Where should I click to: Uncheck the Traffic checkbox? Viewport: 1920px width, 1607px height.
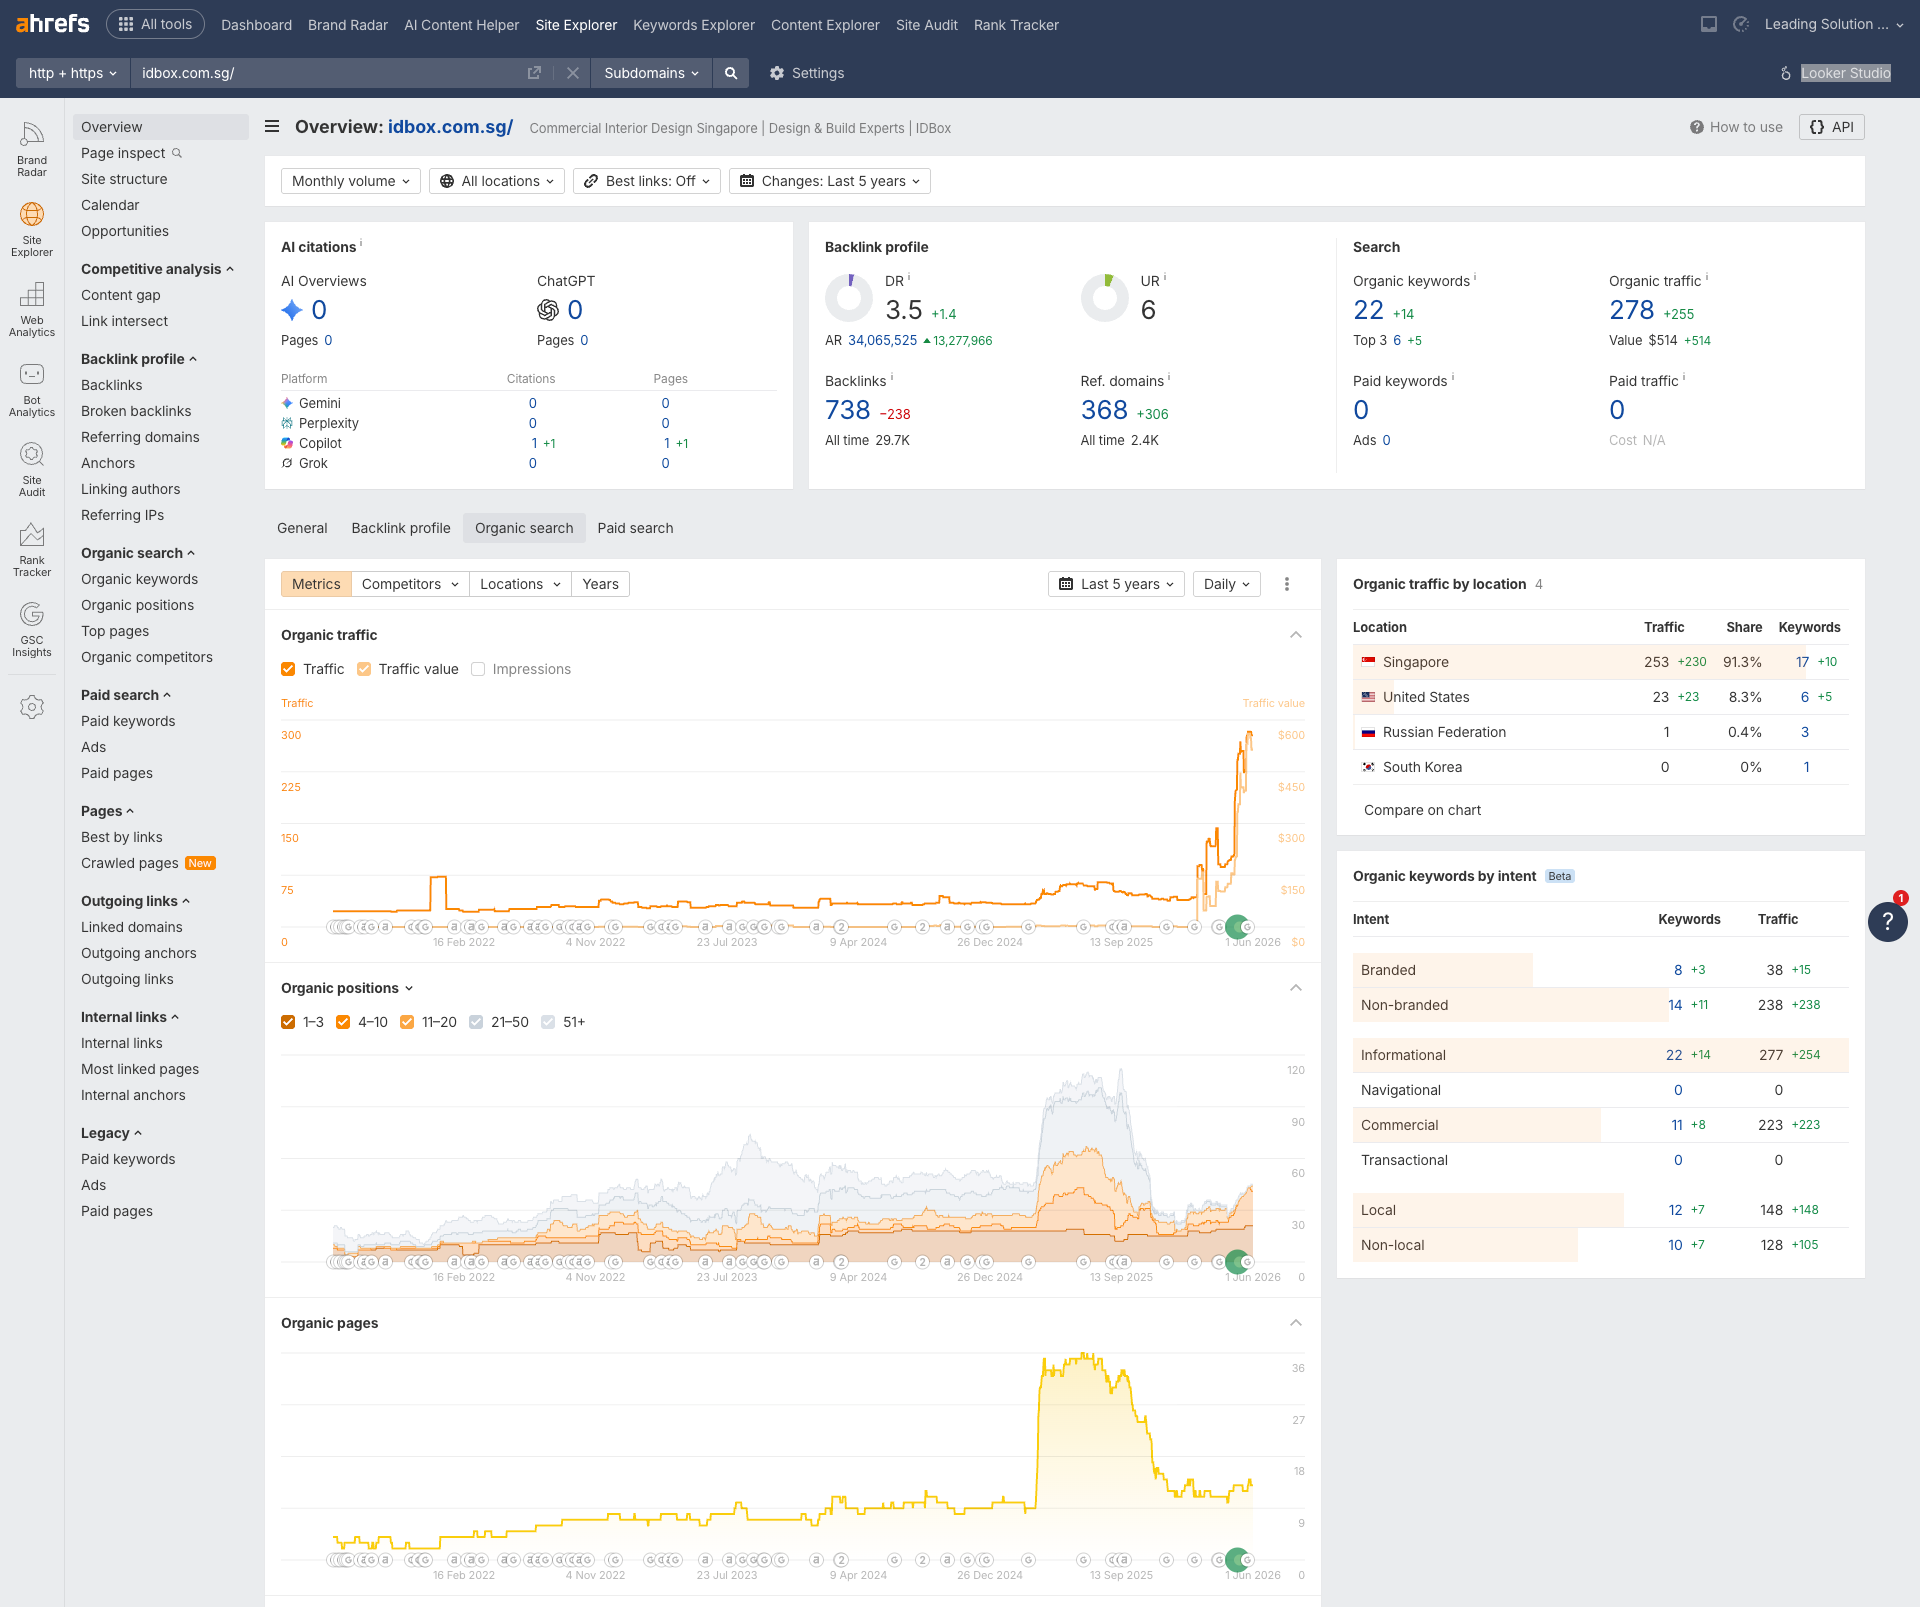[x=288, y=669]
